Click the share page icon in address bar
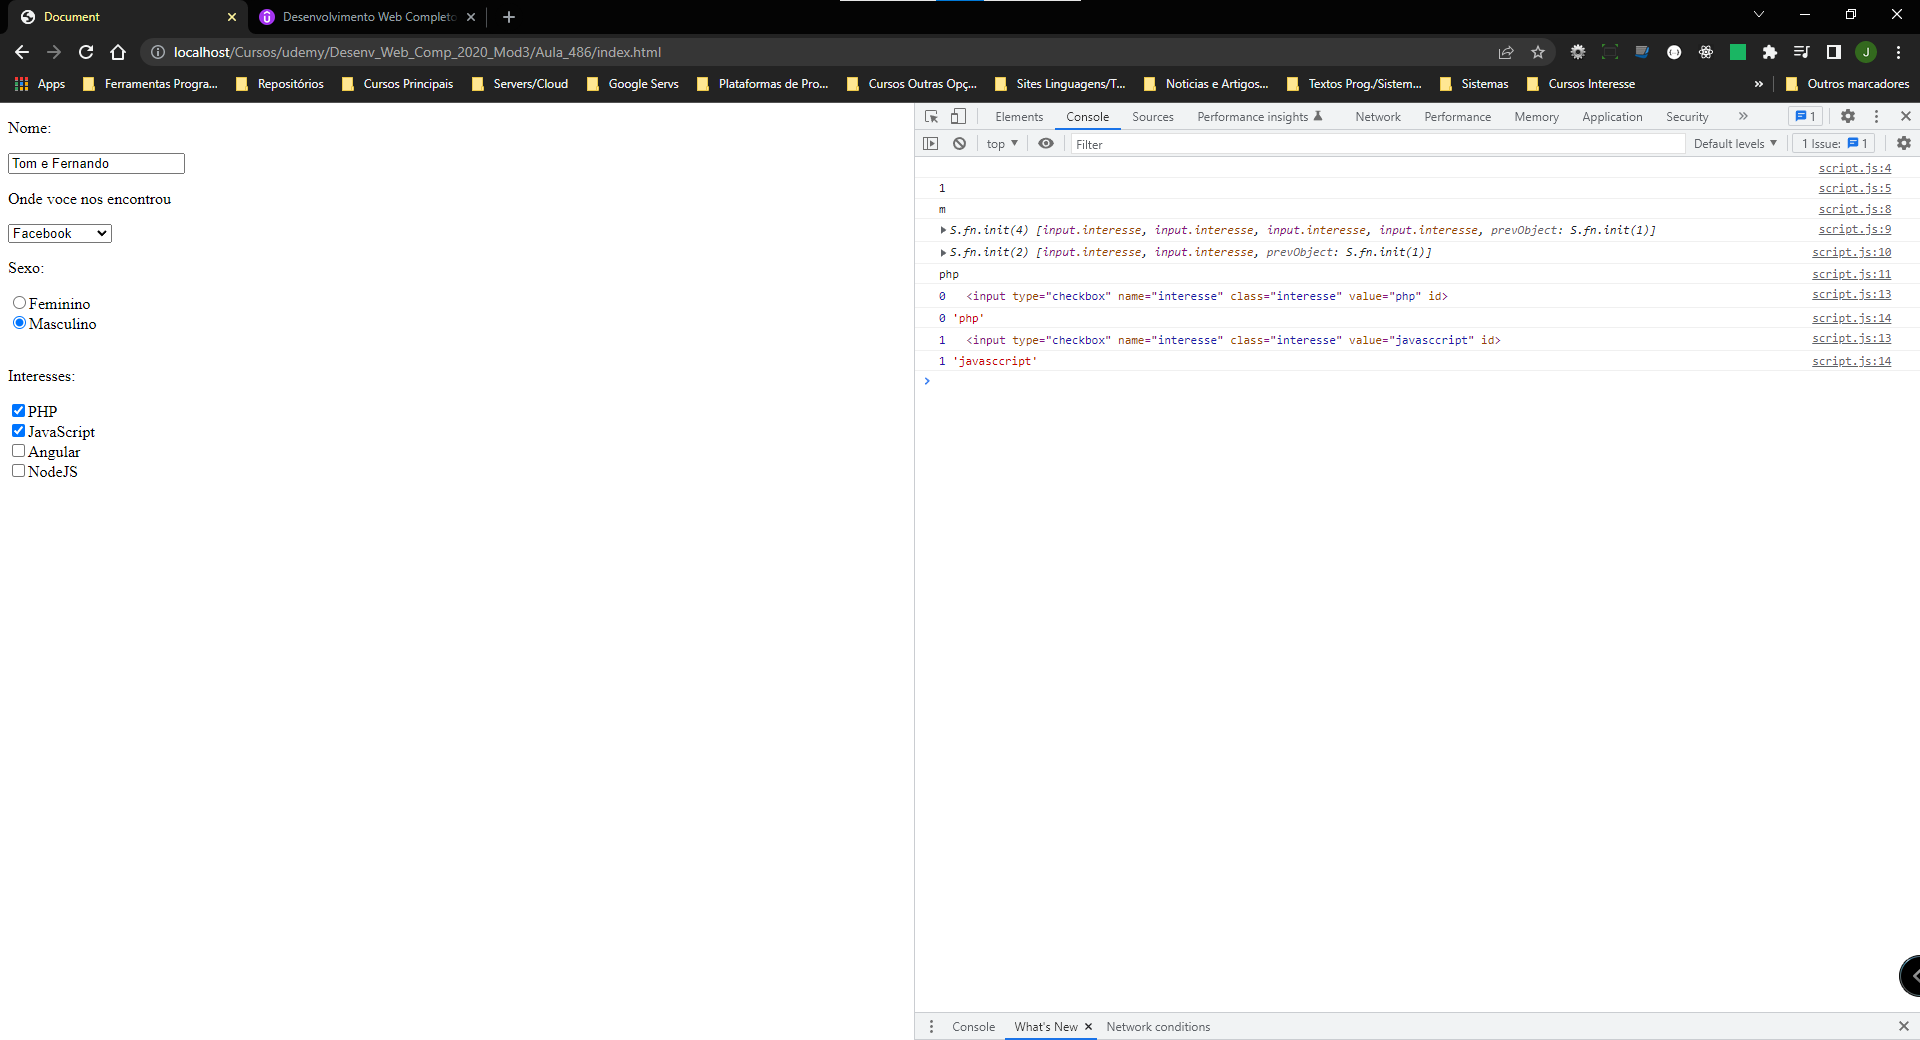 (1506, 52)
